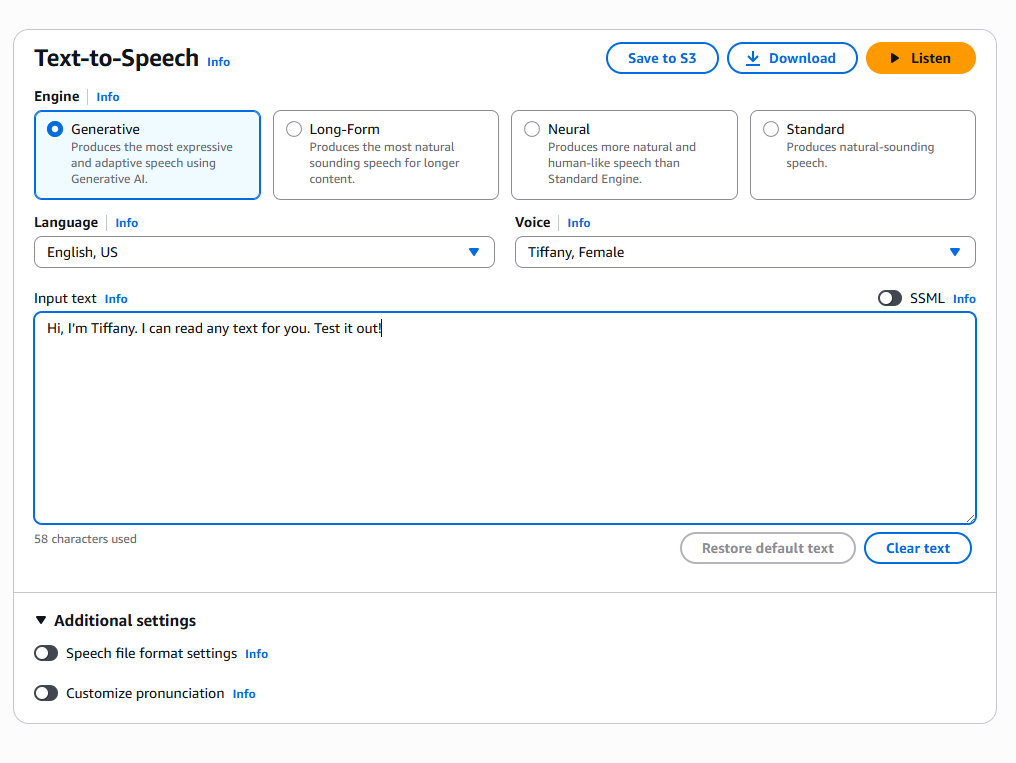Screen dimensions: 1016x763
Task: Enable Customize pronunciation toggle
Action: point(46,693)
